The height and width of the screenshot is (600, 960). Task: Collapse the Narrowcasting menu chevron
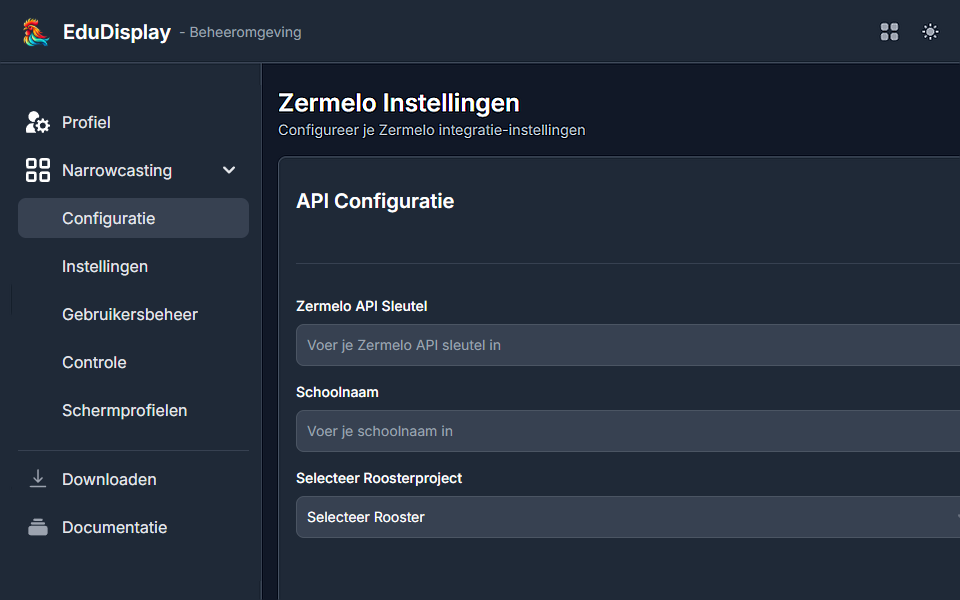(229, 170)
